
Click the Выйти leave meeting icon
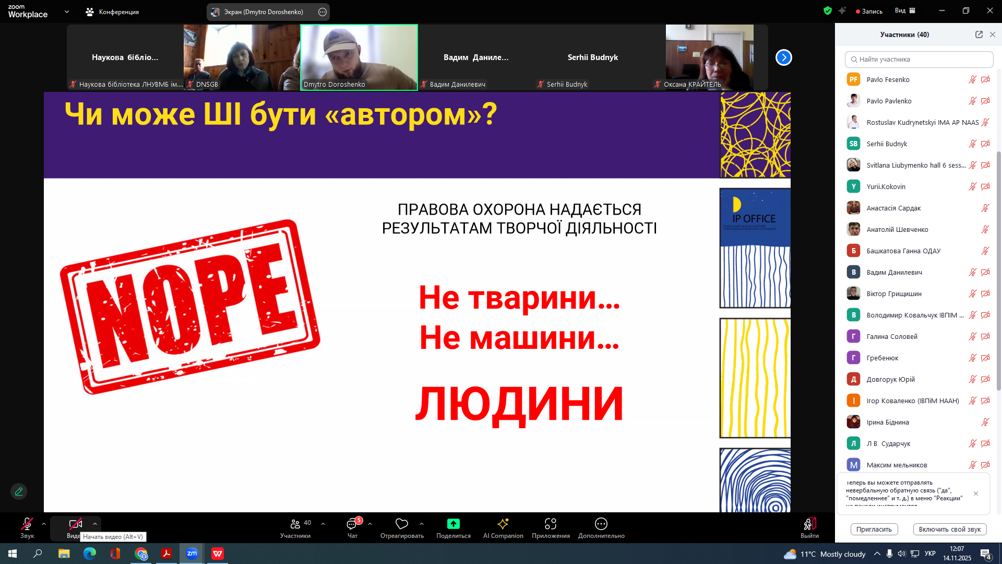coord(809,524)
